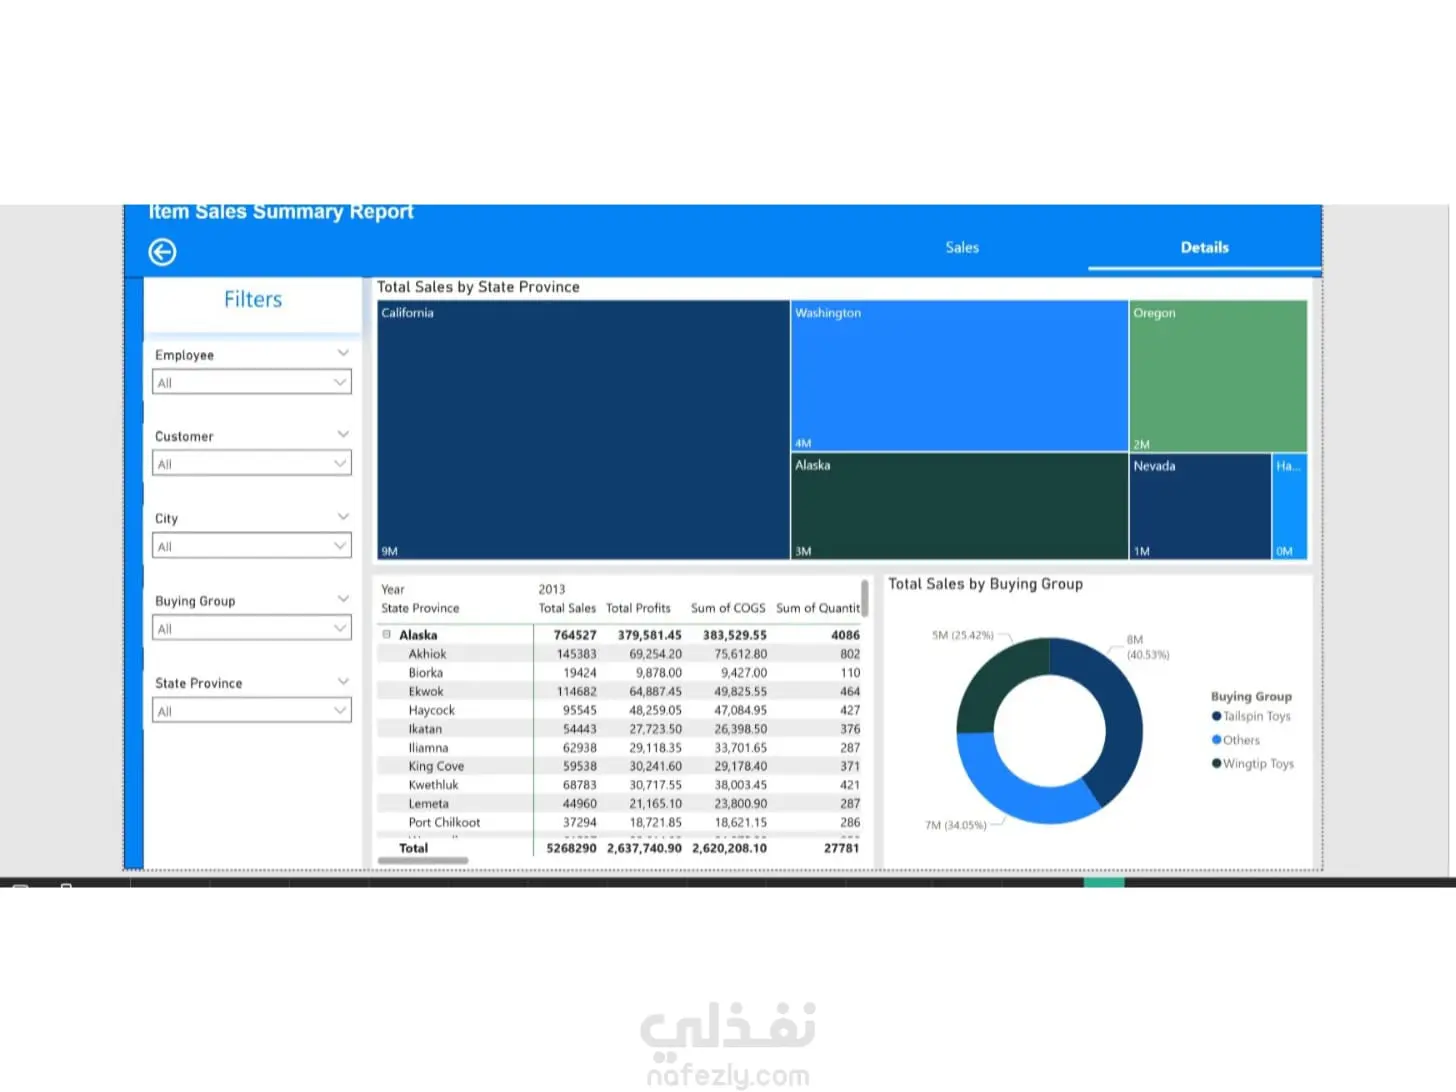The width and height of the screenshot is (1456, 1092).
Task: Click the back arrow button
Action: coord(162,252)
